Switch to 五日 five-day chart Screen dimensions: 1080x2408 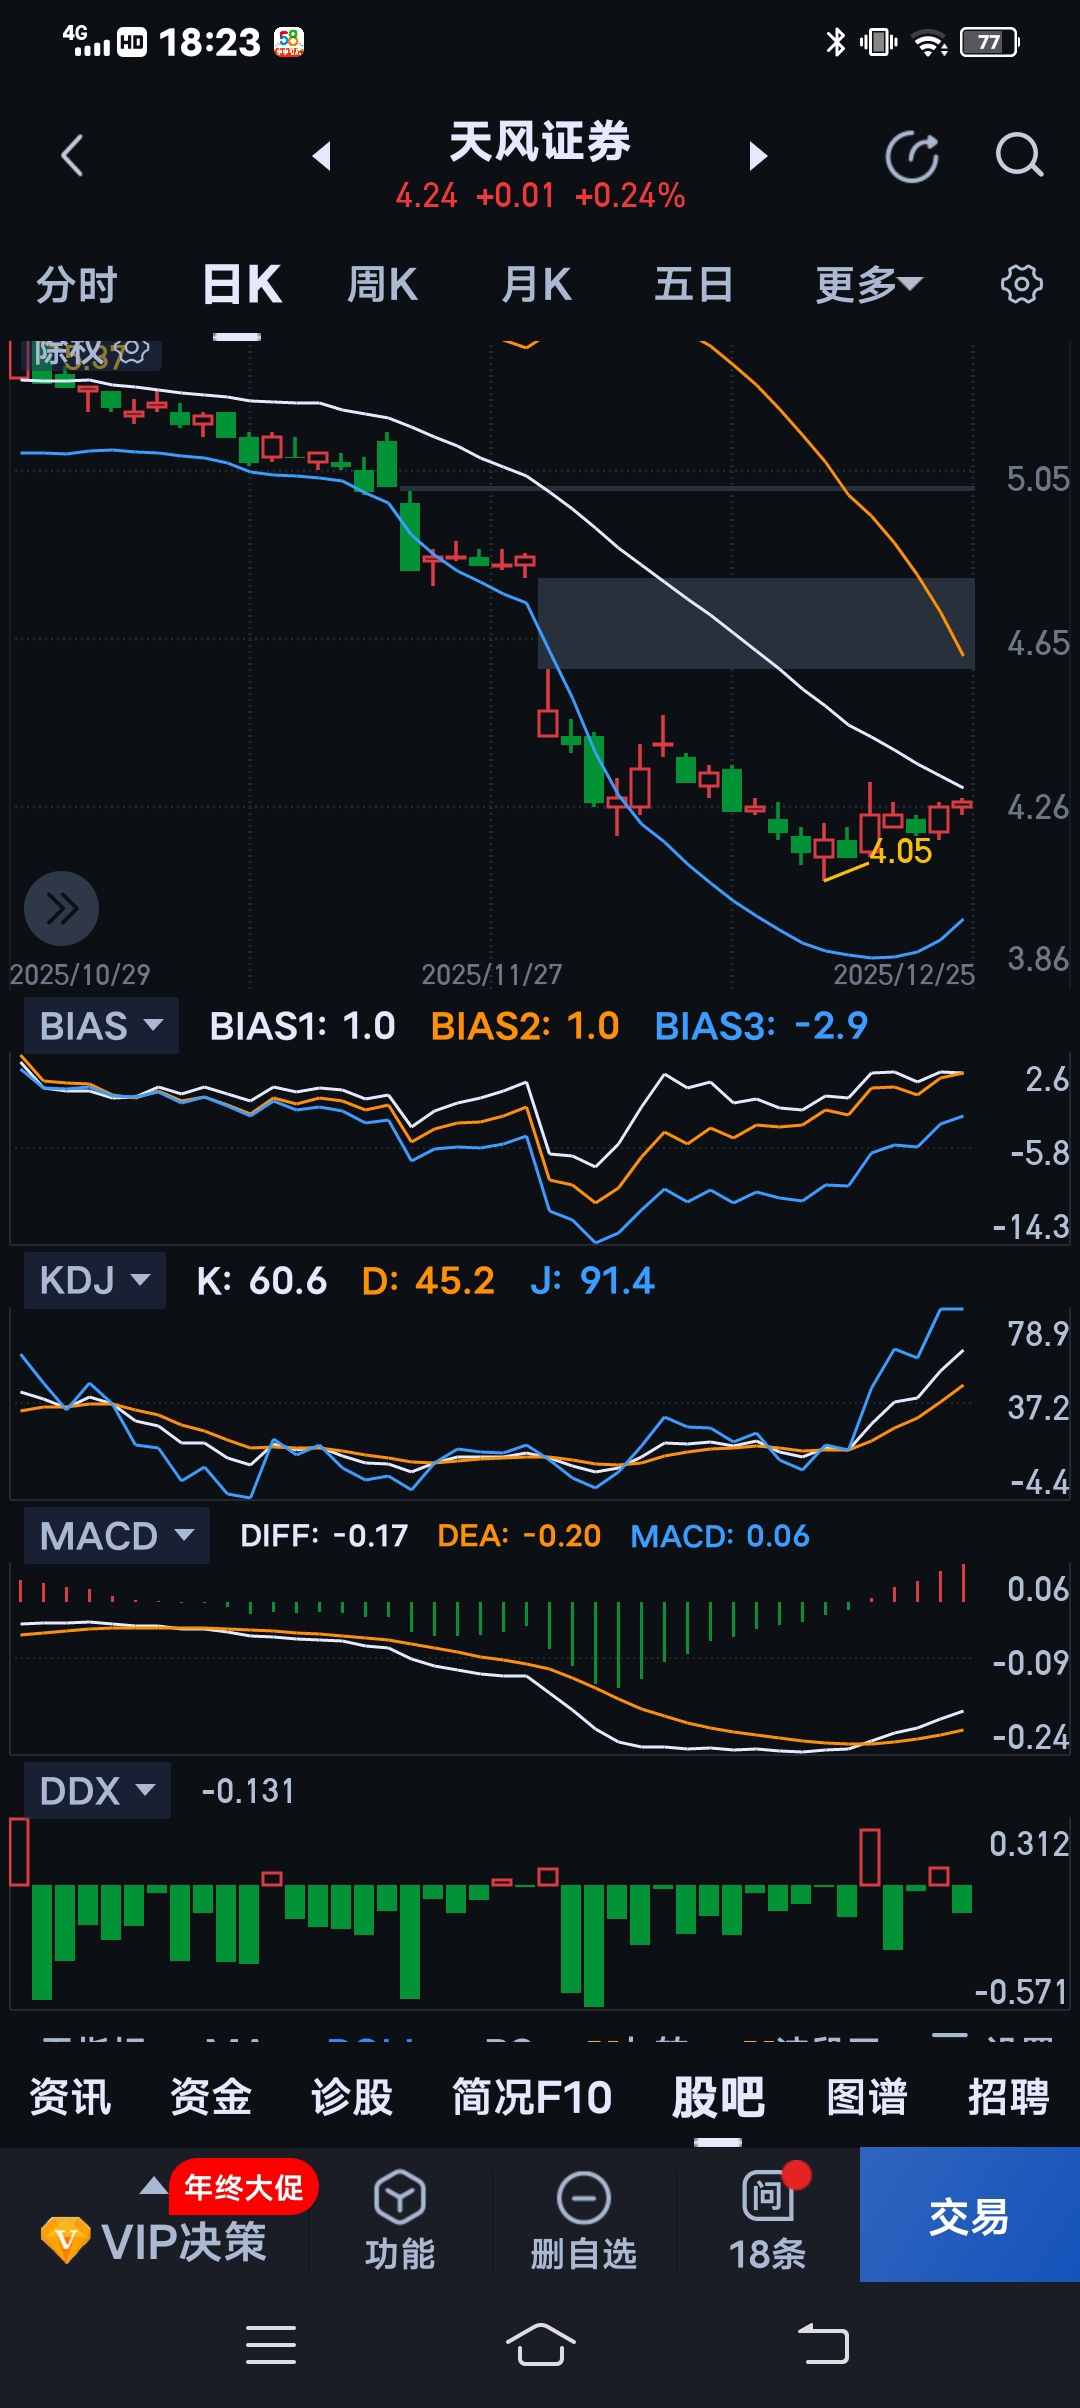pyautogui.click(x=694, y=285)
